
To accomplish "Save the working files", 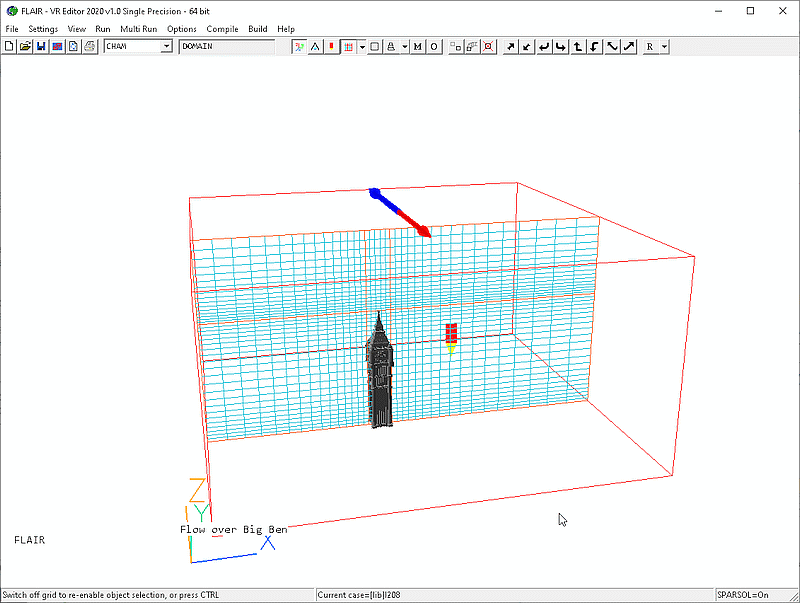I will coord(41,46).
